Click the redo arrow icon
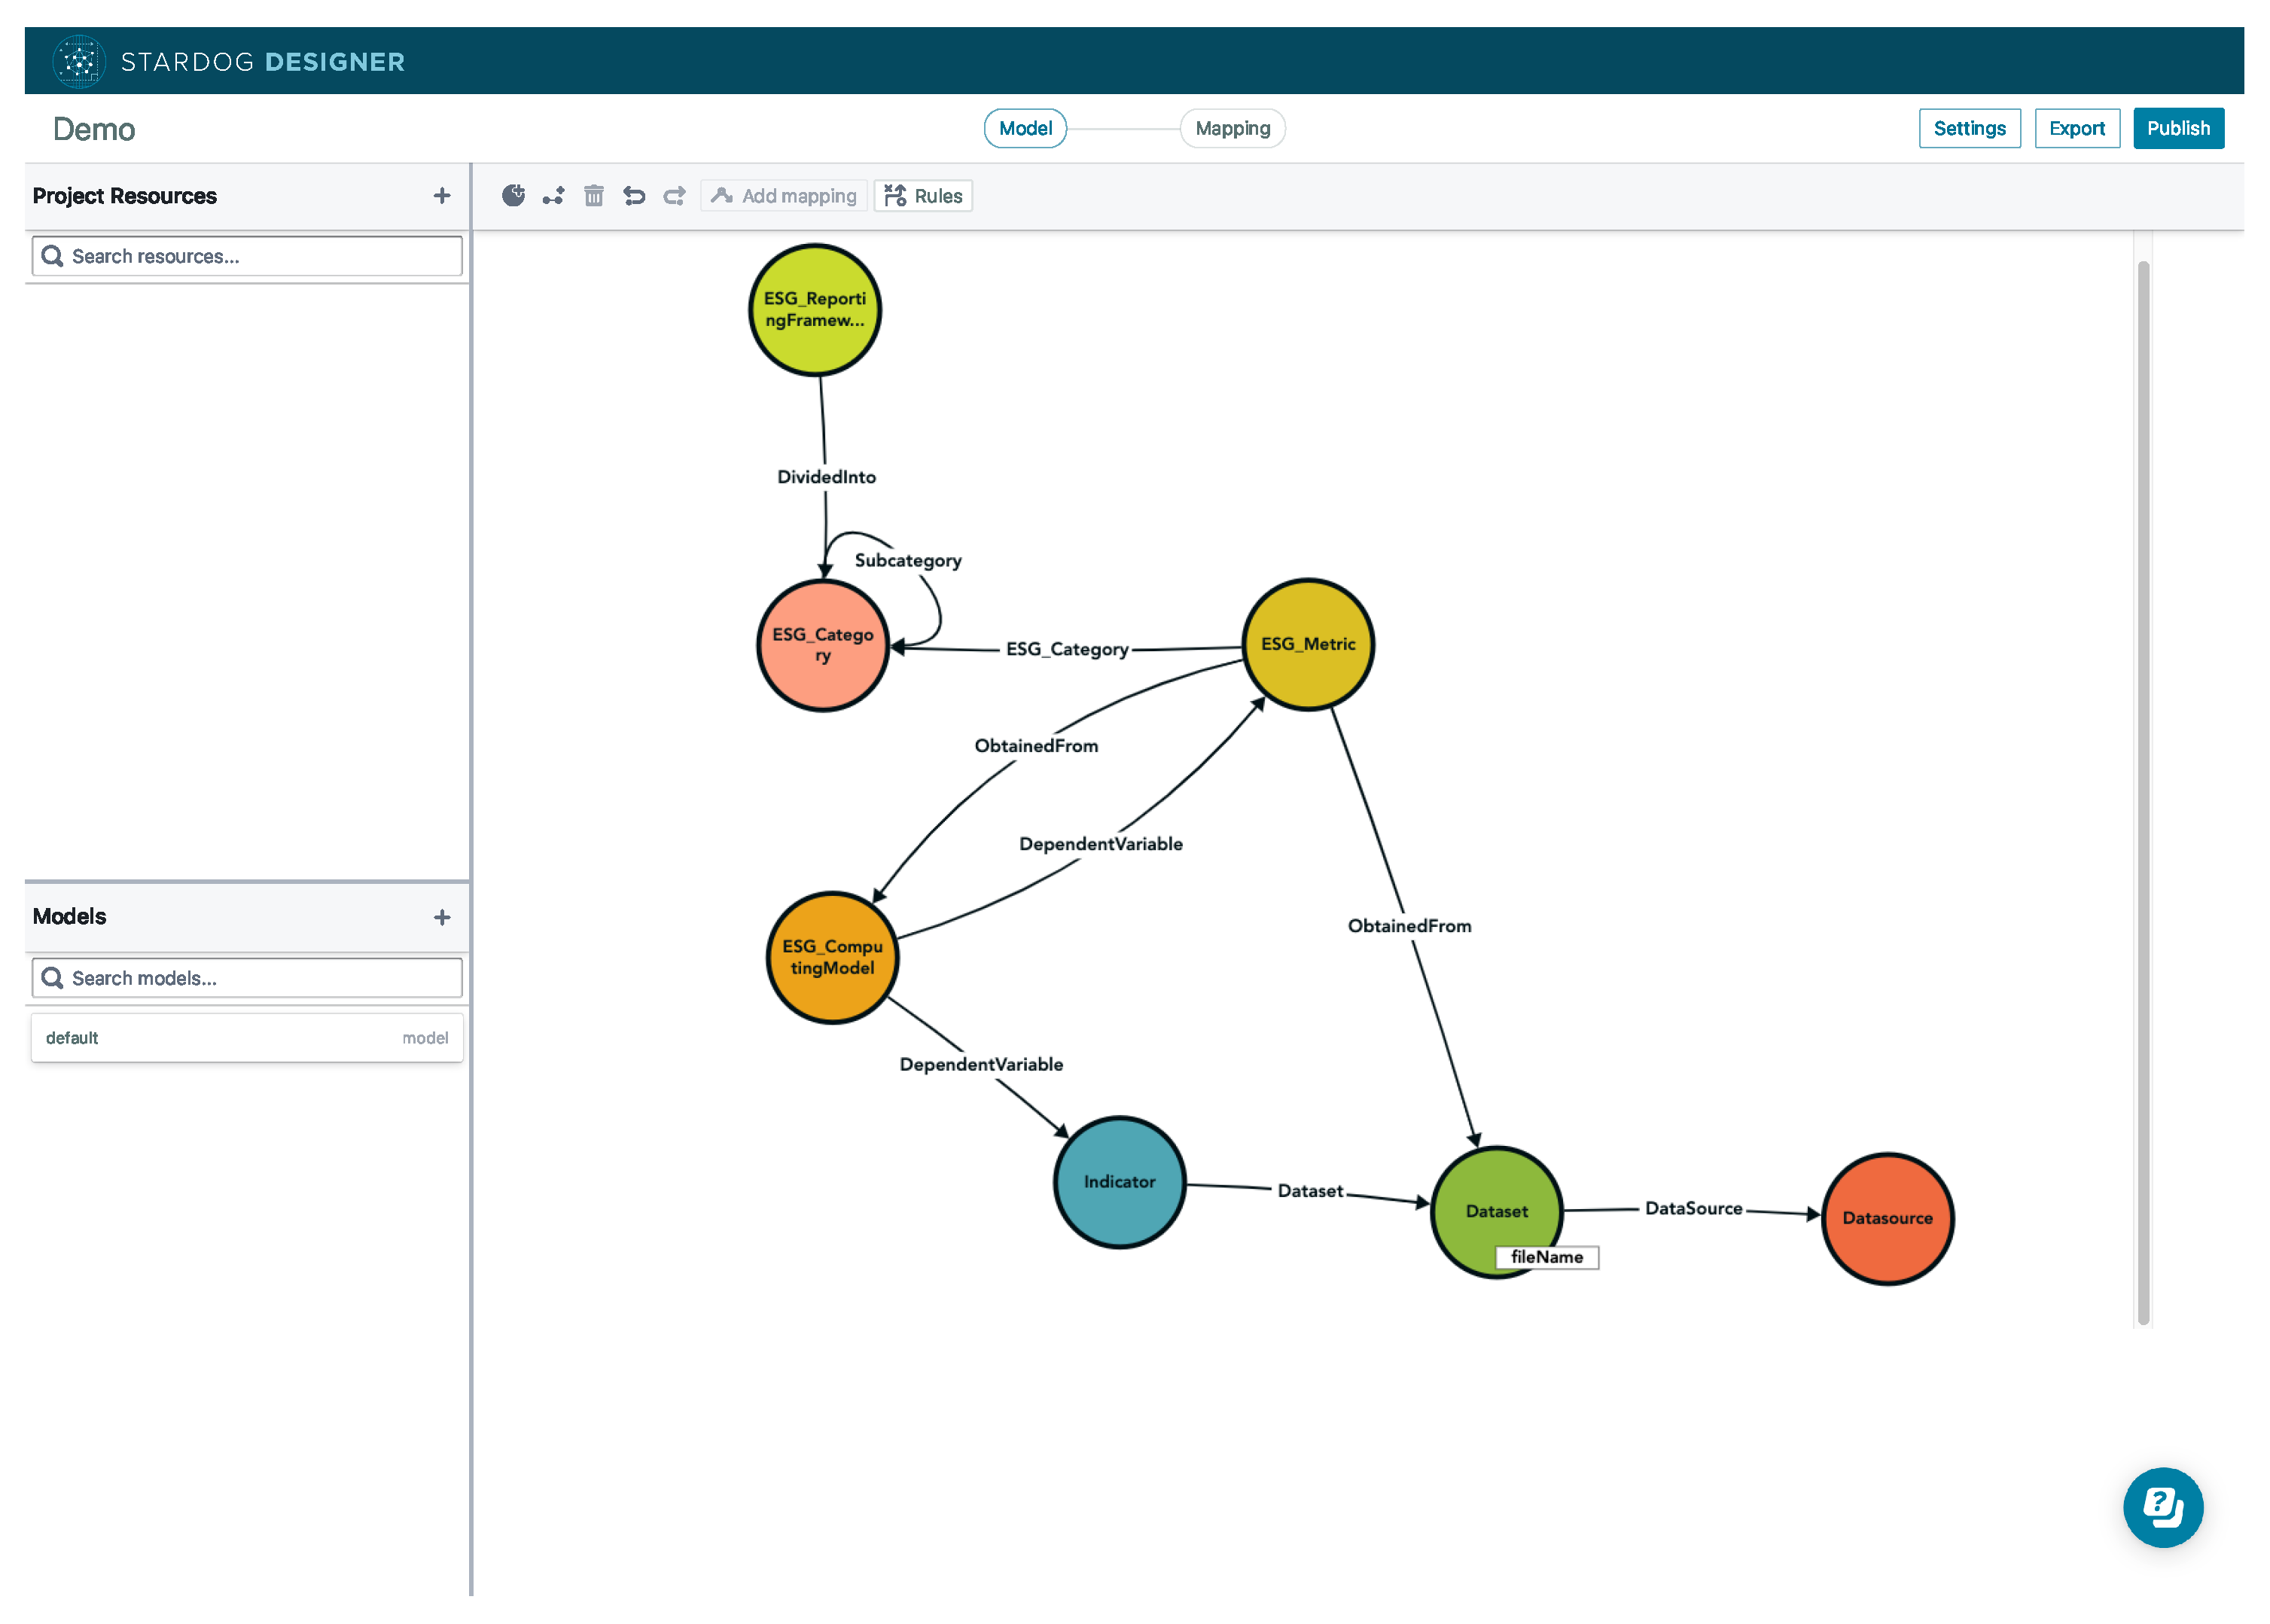 click(x=675, y=196)
